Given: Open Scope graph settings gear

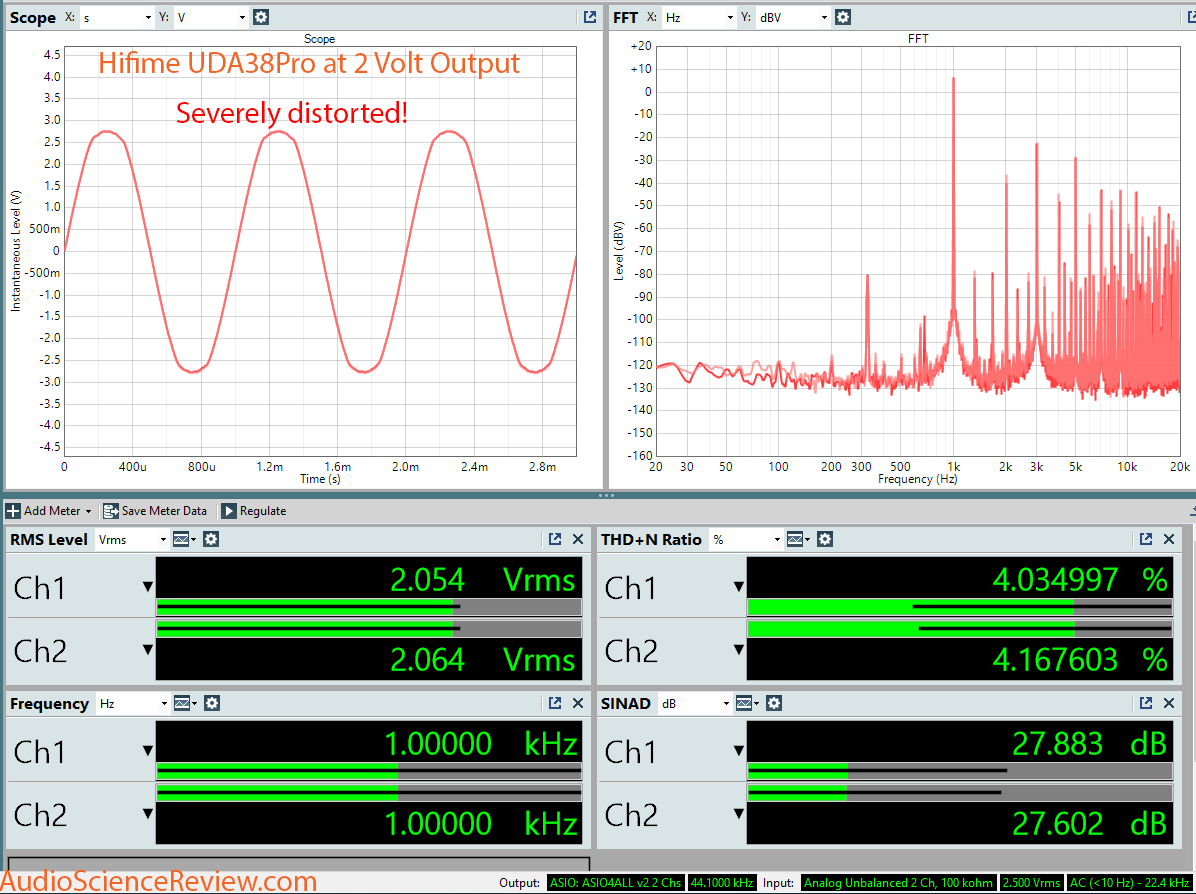Looking at the screenshot, I should click(x=261, y=17).
